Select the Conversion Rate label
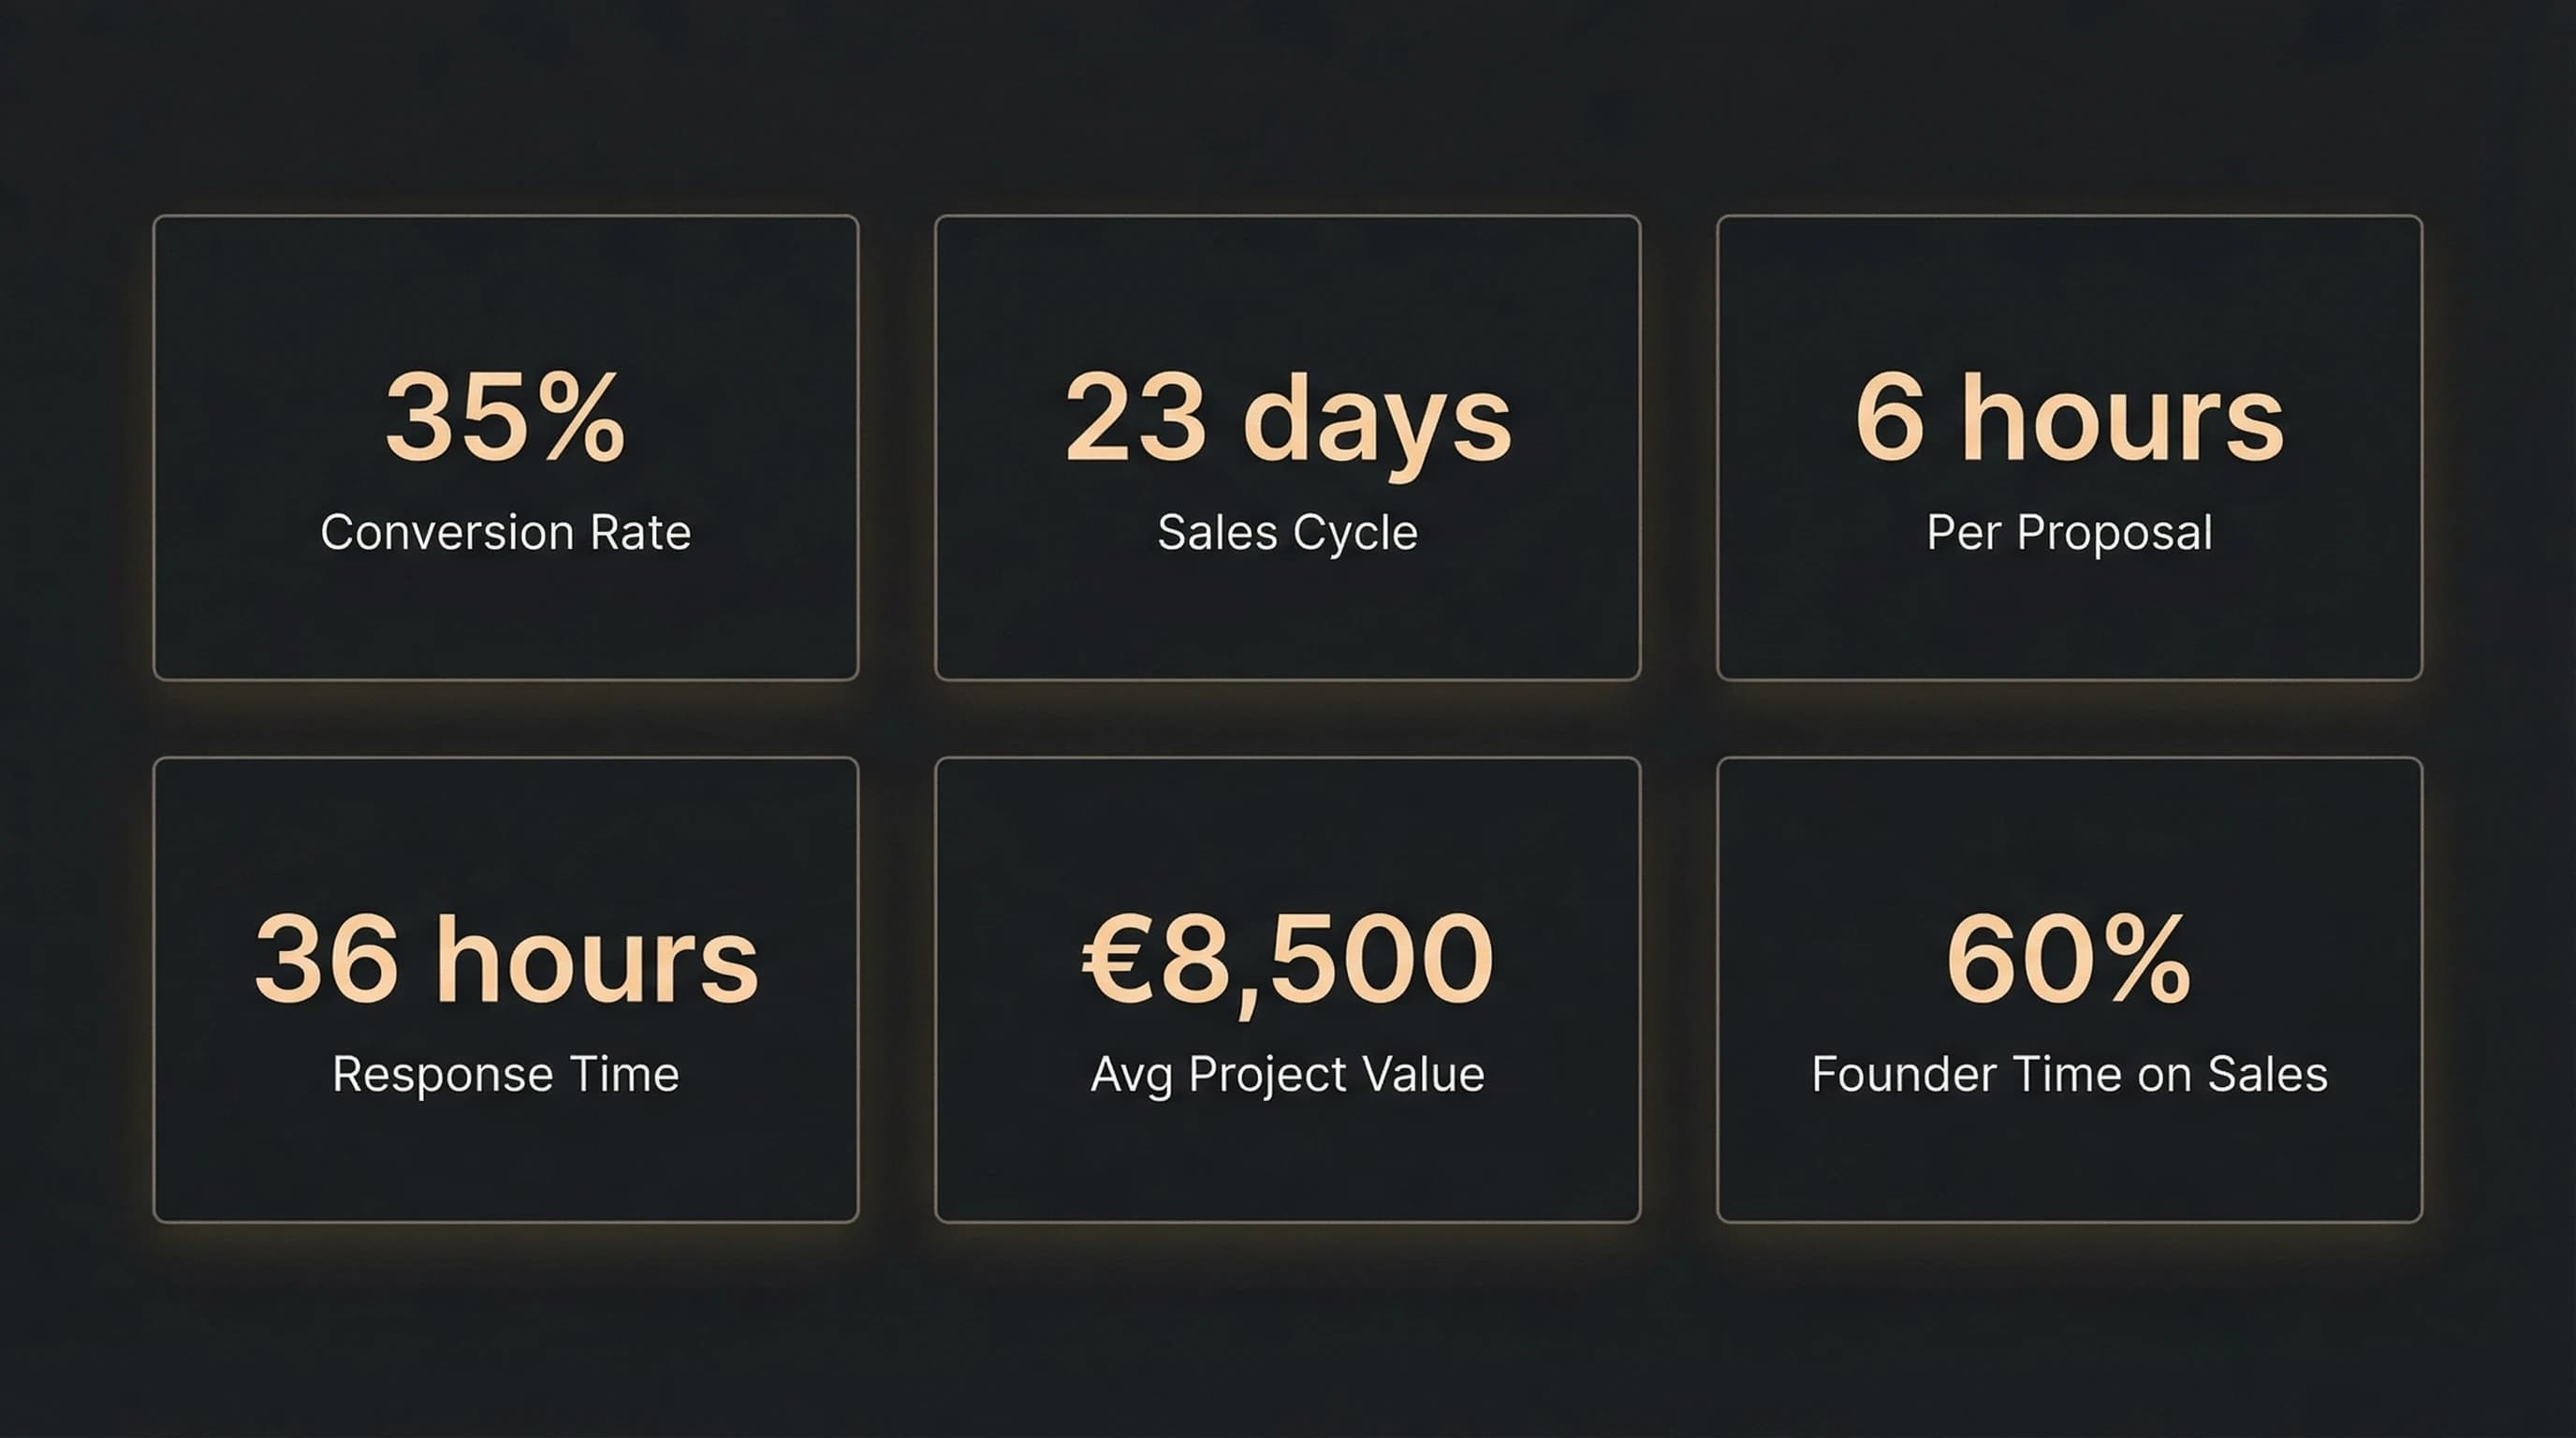This screenshot has height=1438, width=2576. pyautogui.click(x=505, y=532)
